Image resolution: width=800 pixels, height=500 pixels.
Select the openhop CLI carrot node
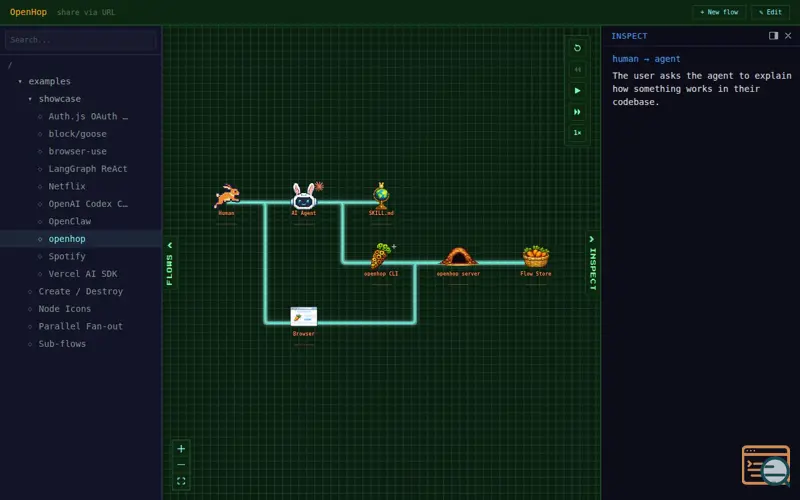click(x=381, y=256)
